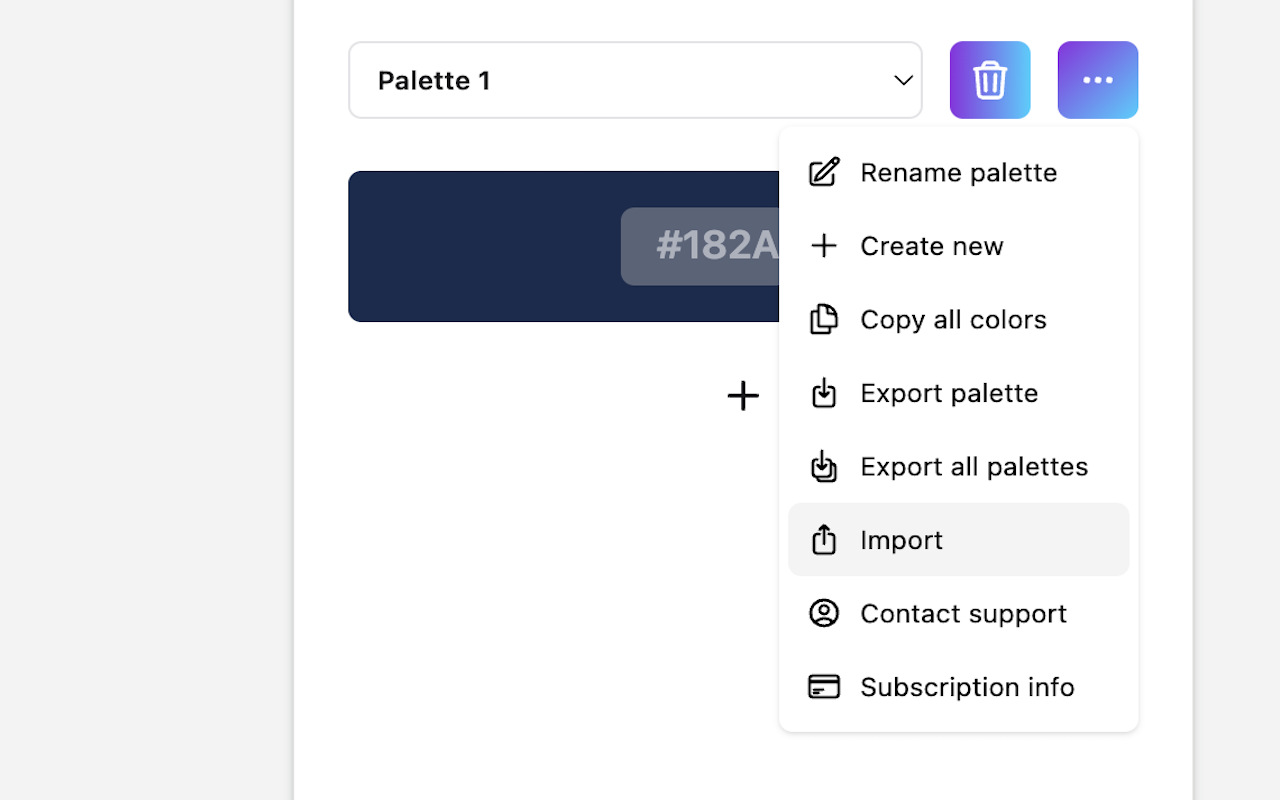The height and width of the screenshot is (800, 1280).
Task: Open the ellipsis options menu
Action: tap(1098, 80)
